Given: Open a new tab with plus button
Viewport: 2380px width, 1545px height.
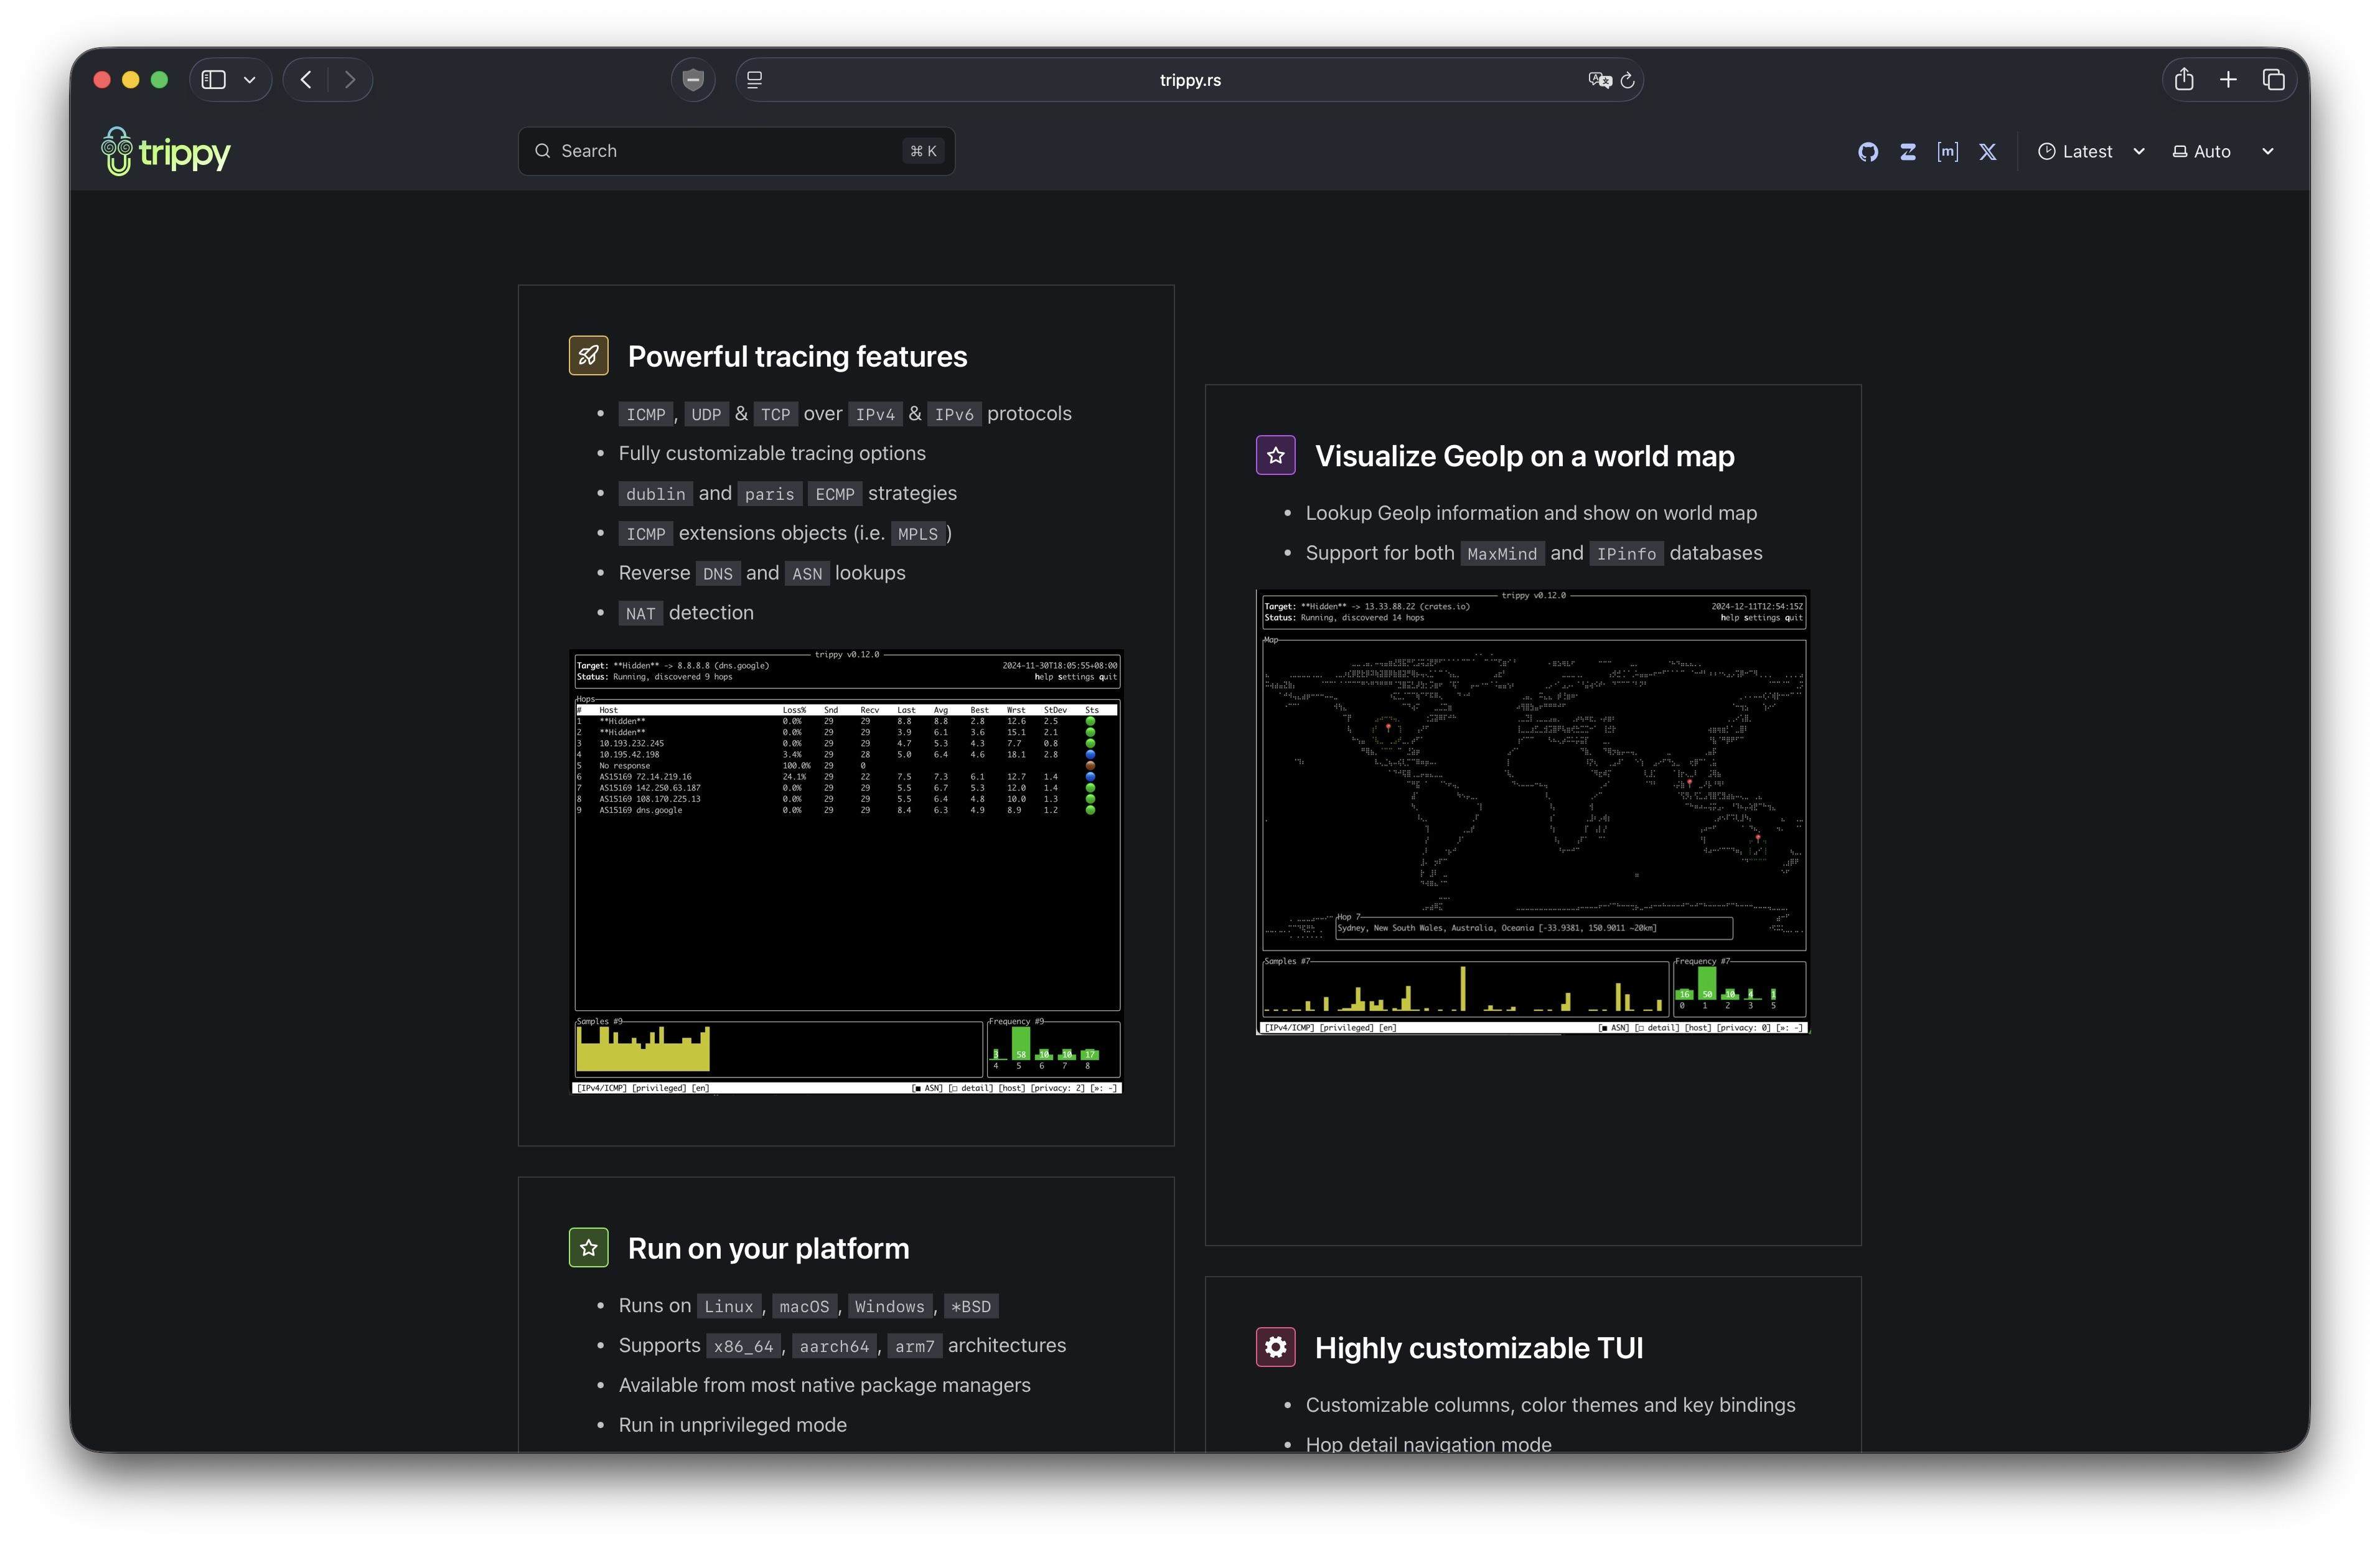Looking at the screenshot, I should (2228, 80).
